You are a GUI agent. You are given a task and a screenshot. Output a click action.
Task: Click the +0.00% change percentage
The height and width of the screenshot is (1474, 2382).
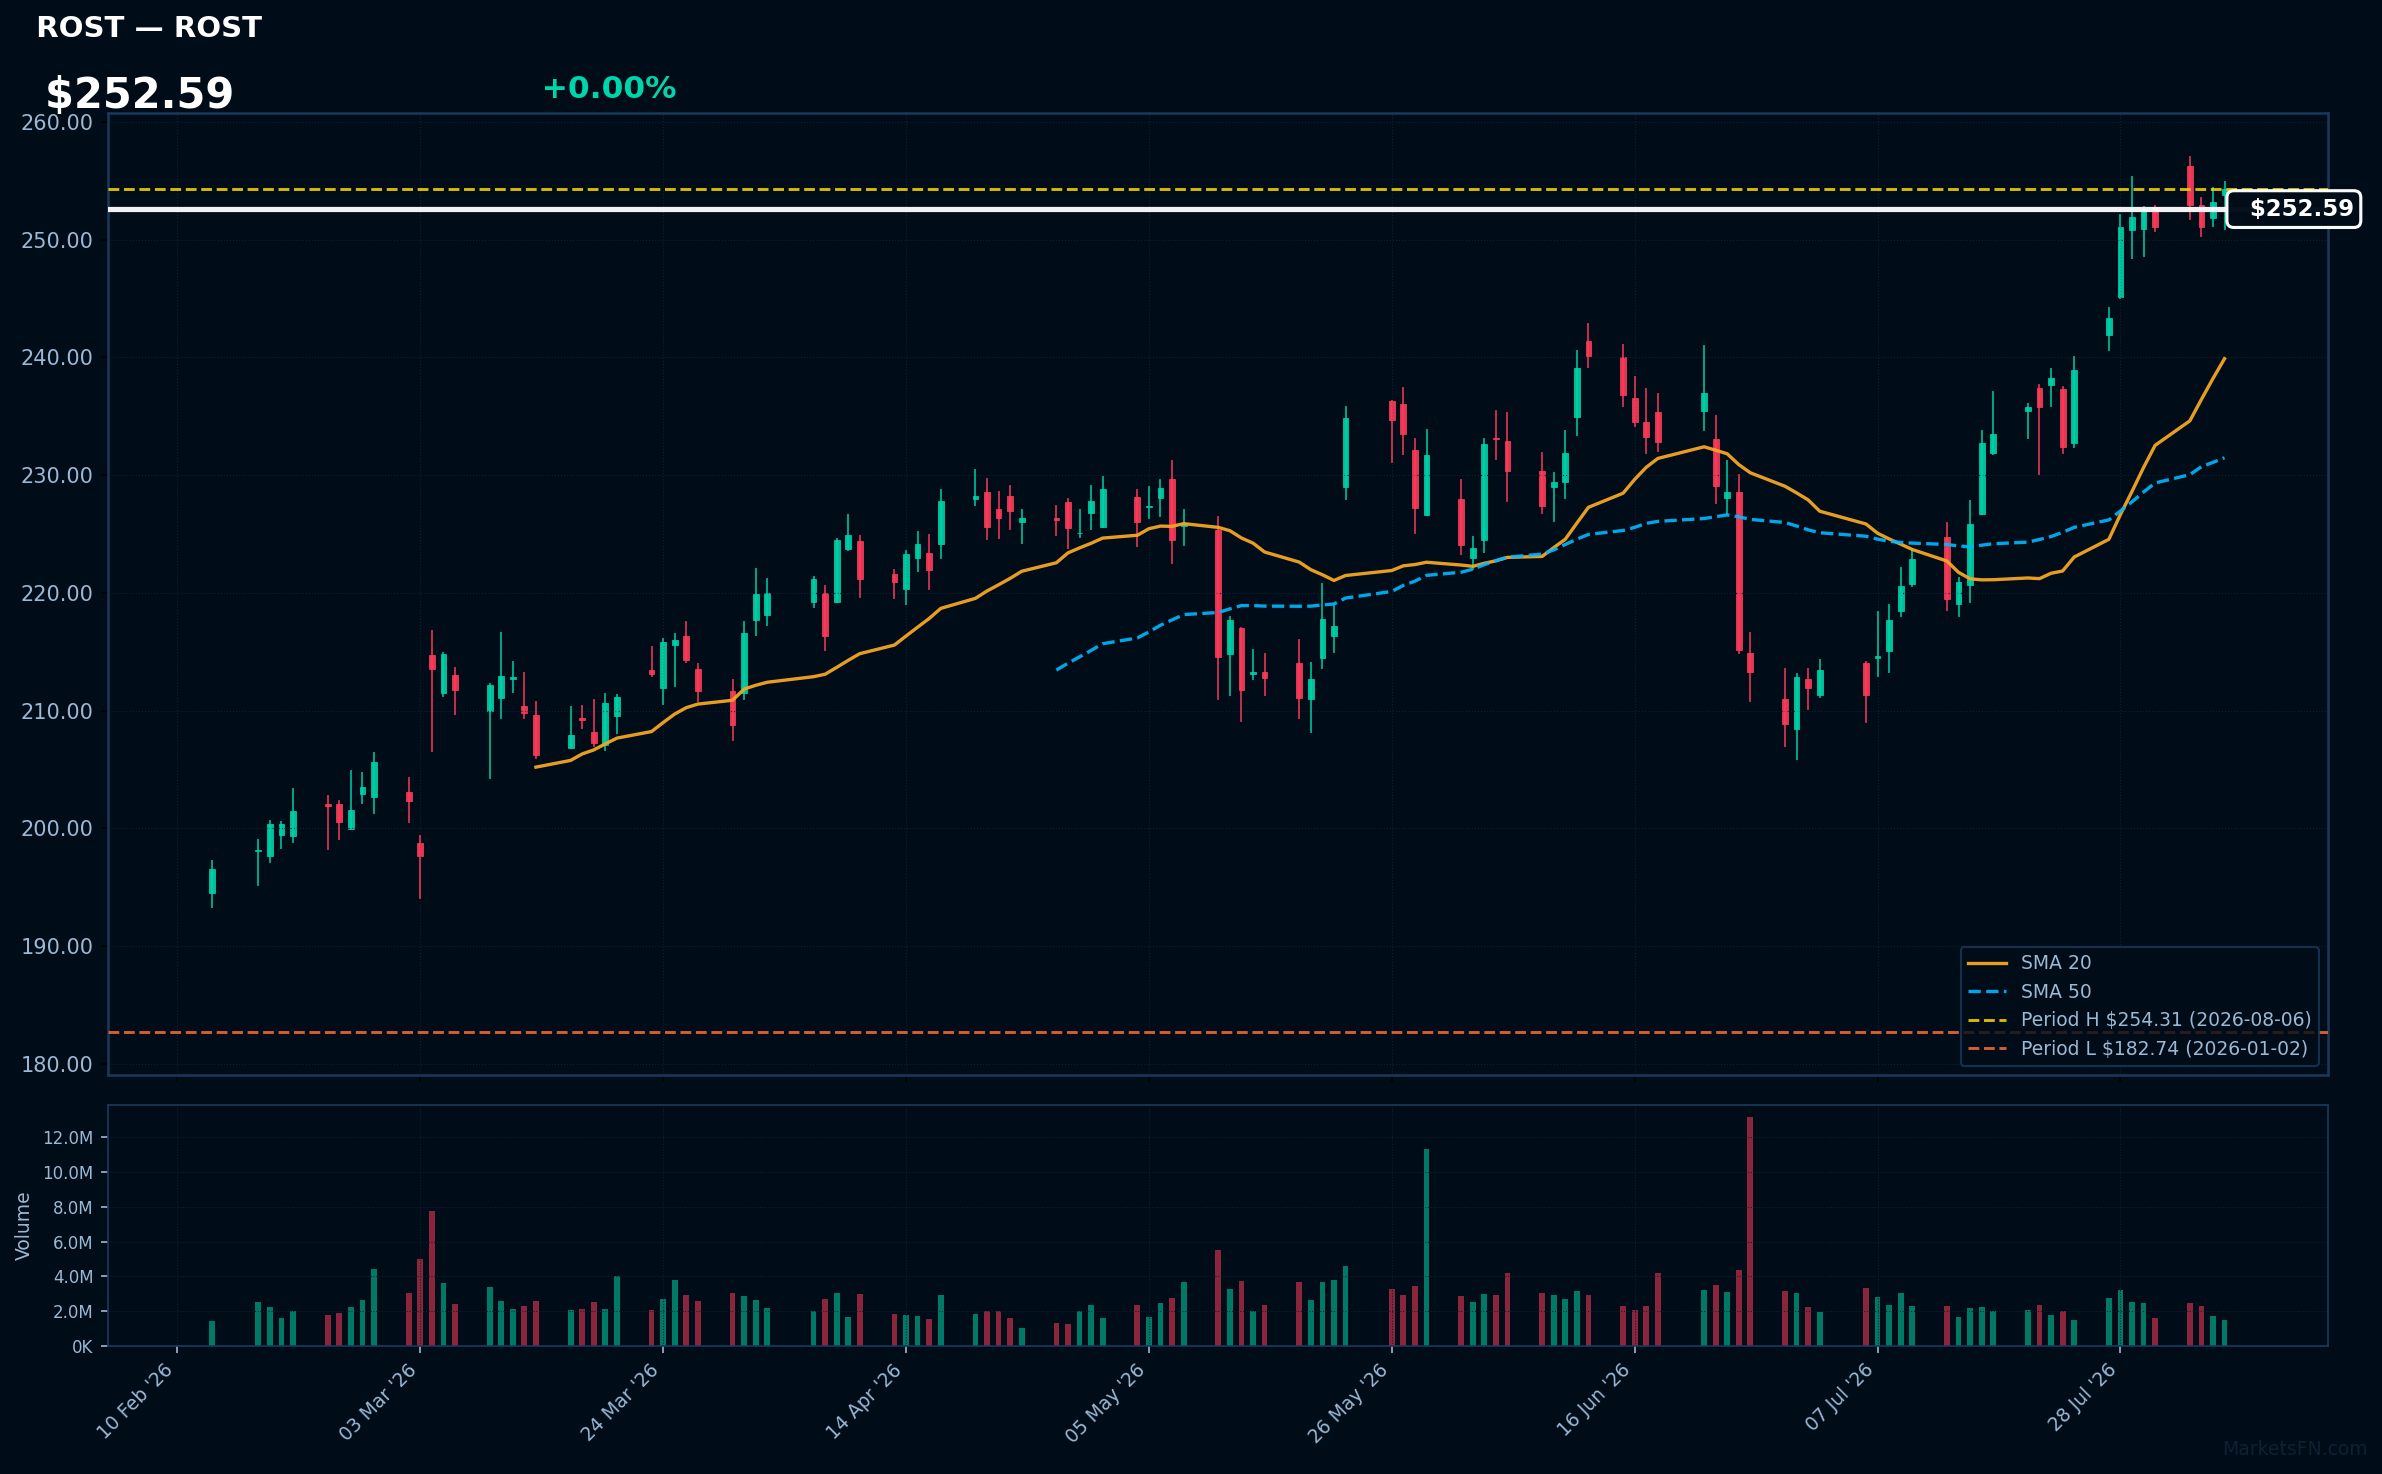tap(609, 88)
